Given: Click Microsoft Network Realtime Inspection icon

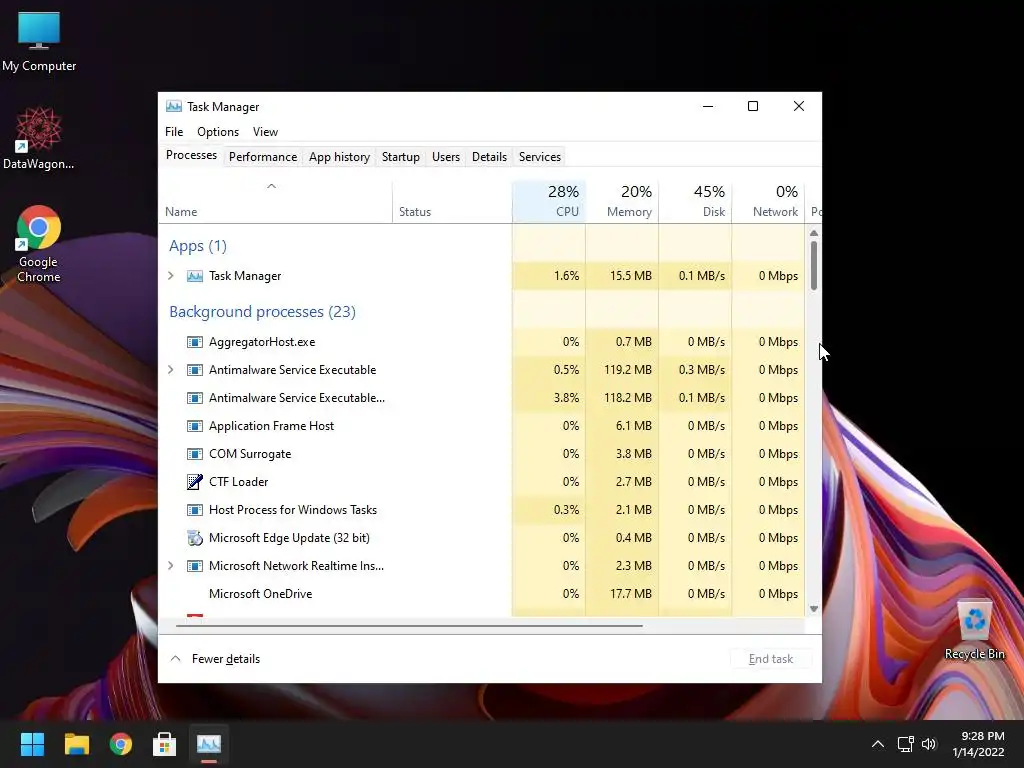Looking at the screenshot, I should pyautogui.click(x=195, y=566).
